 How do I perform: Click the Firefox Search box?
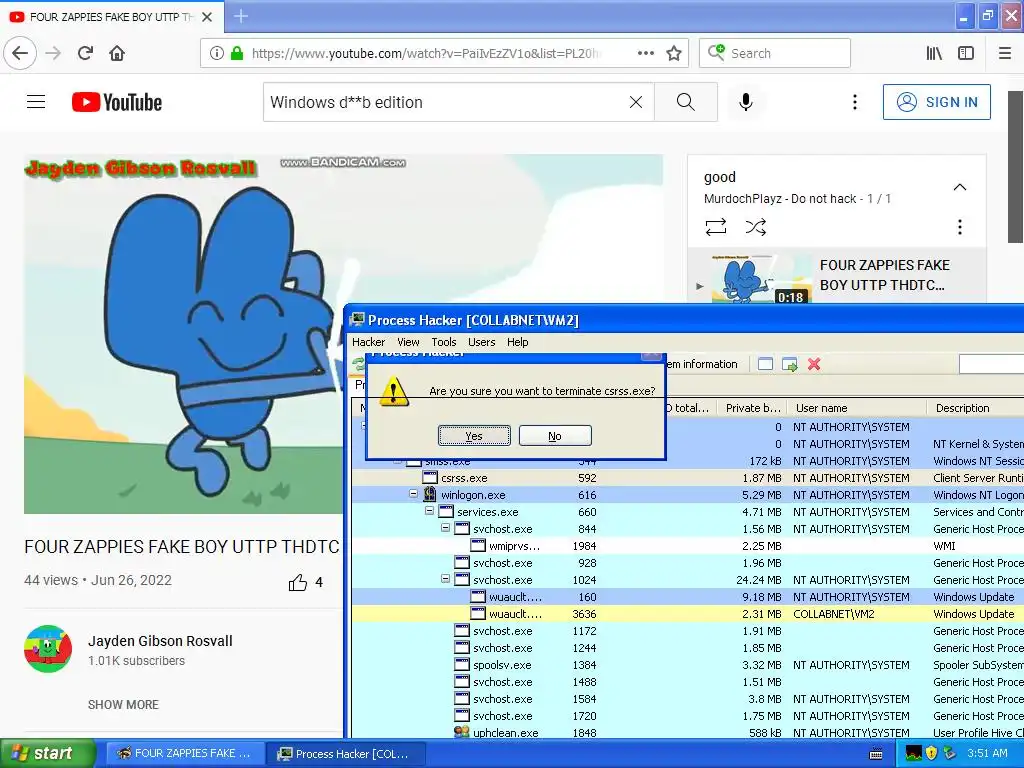[x=775, y=53]
